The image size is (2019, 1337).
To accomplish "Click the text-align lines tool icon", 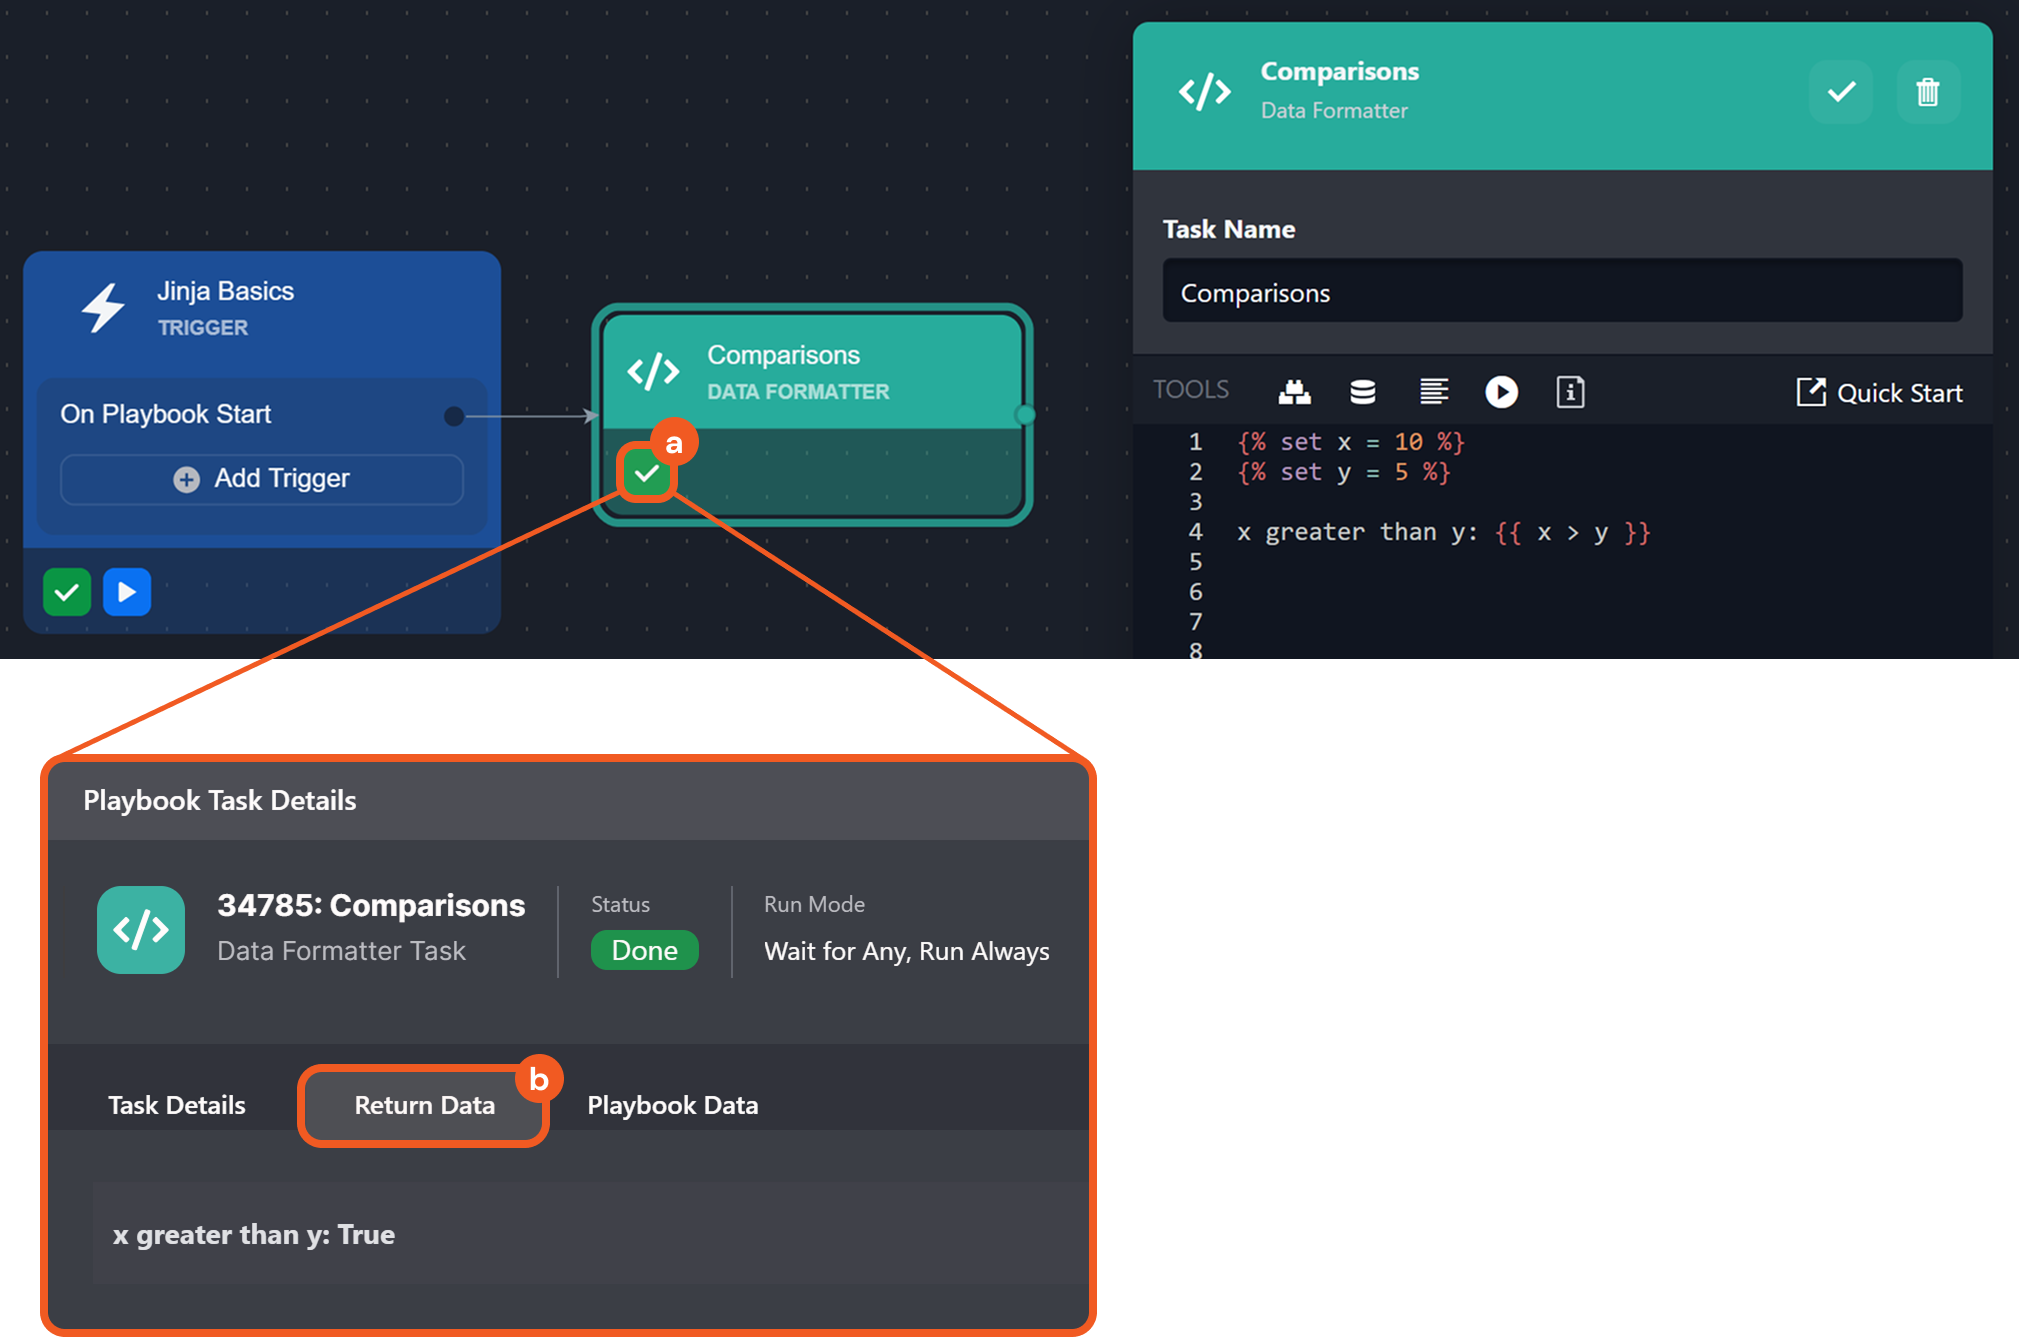I will click(x=1433, y=392).
